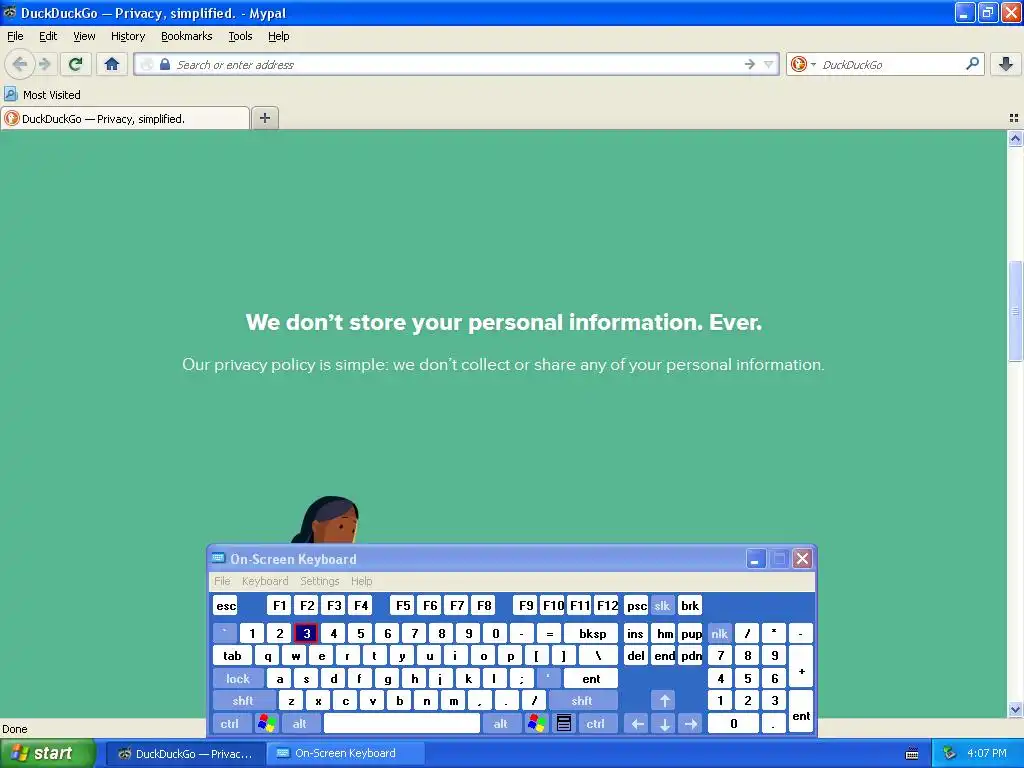1024x768 pixels.
Task: Open the Most Visited bookmarks folder
Action: click(42, 95)
